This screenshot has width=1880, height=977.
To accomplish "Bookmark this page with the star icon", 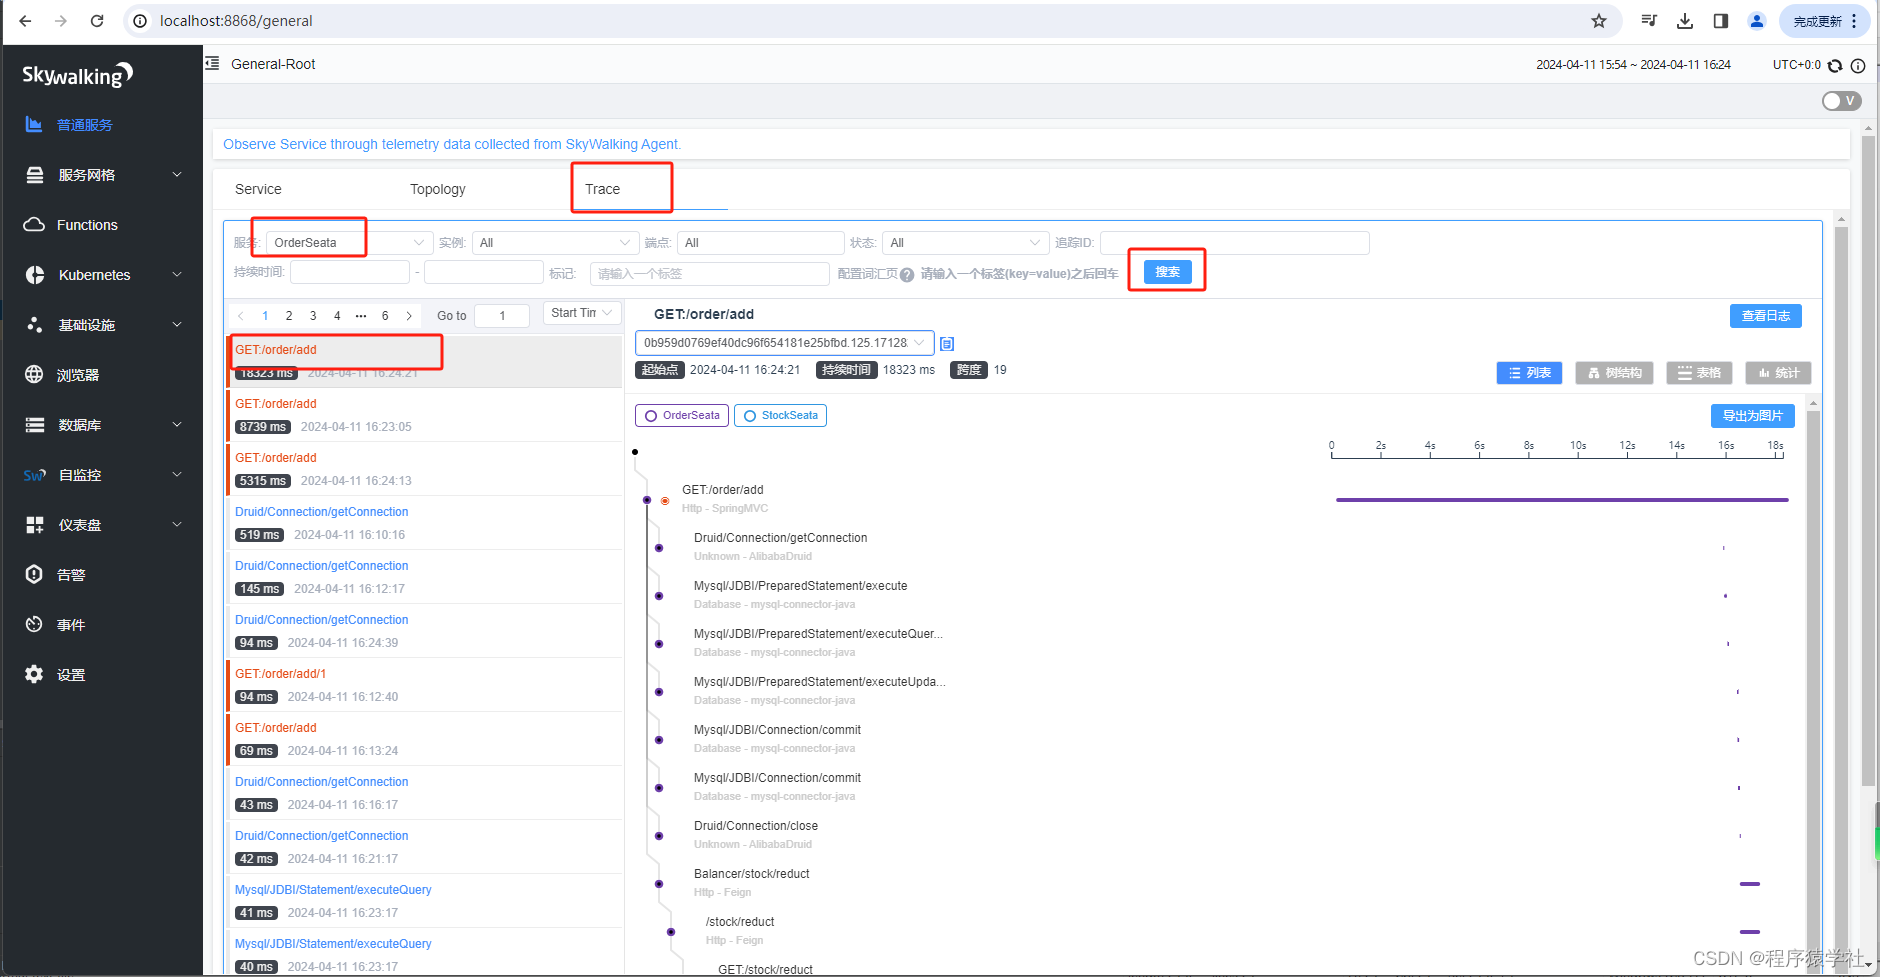I will point(1599,21).
